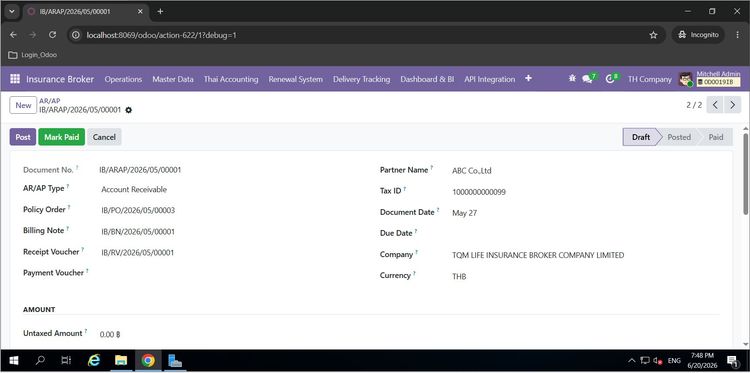Click the plus icon in navbar
The image size is (750, 373).
coord(528,78)
